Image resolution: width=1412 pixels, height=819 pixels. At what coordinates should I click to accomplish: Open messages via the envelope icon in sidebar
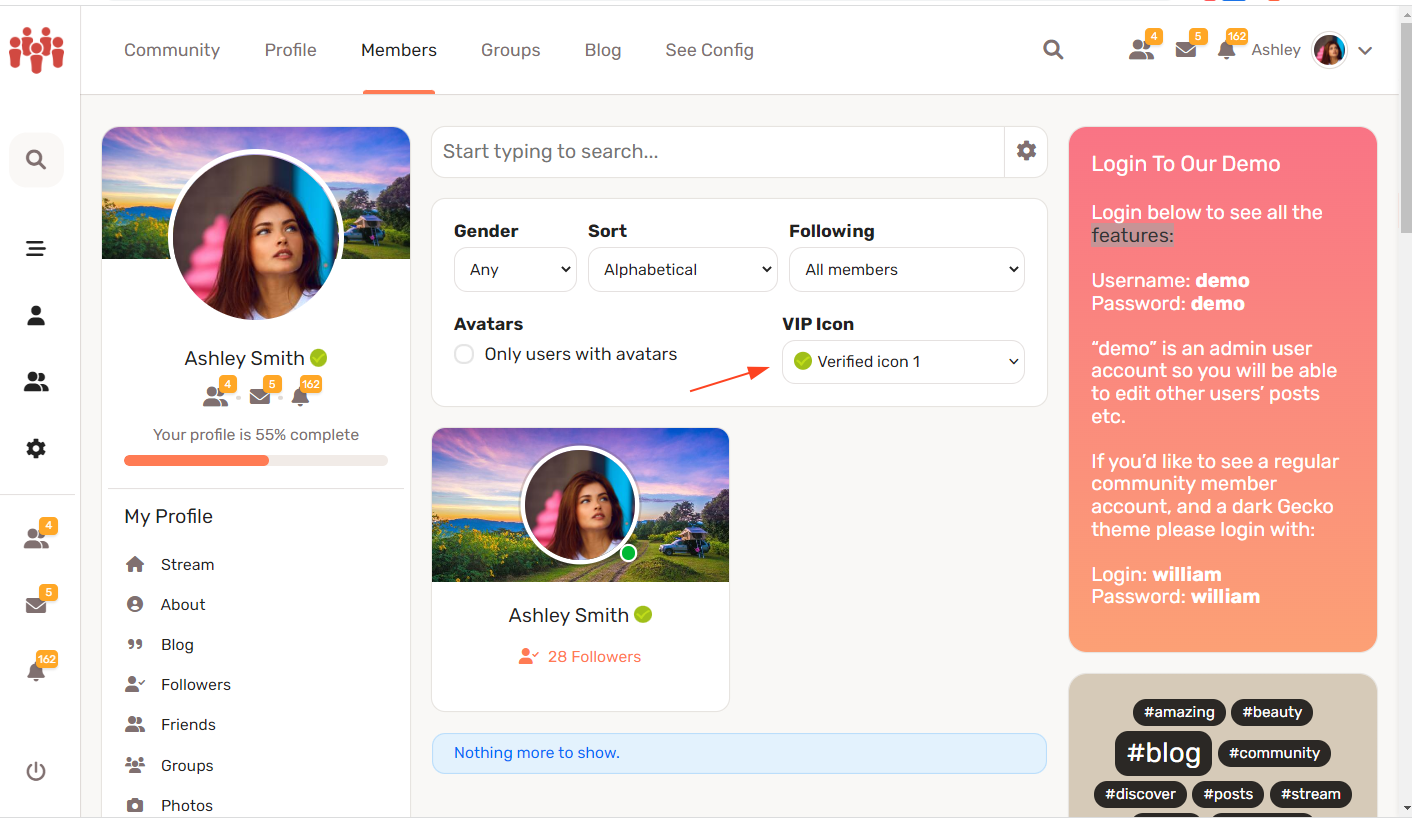pos(36,604)
